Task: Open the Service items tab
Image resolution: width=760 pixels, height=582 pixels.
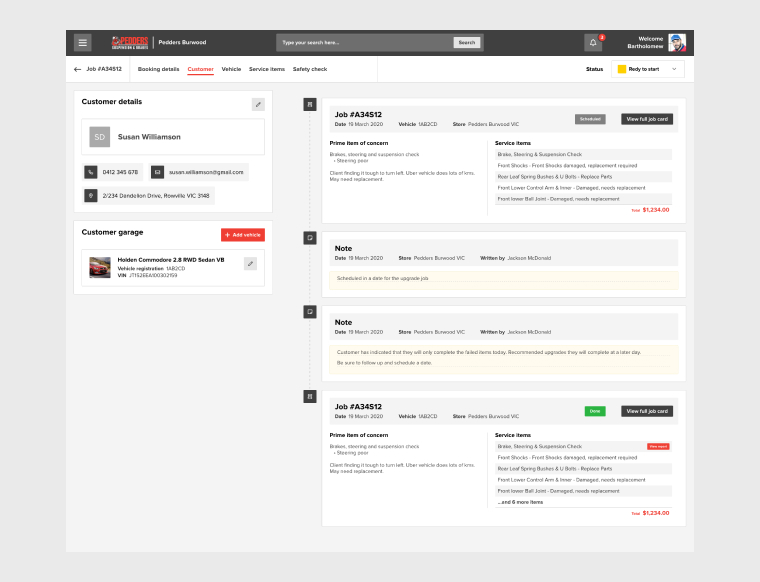Action: 266,69
